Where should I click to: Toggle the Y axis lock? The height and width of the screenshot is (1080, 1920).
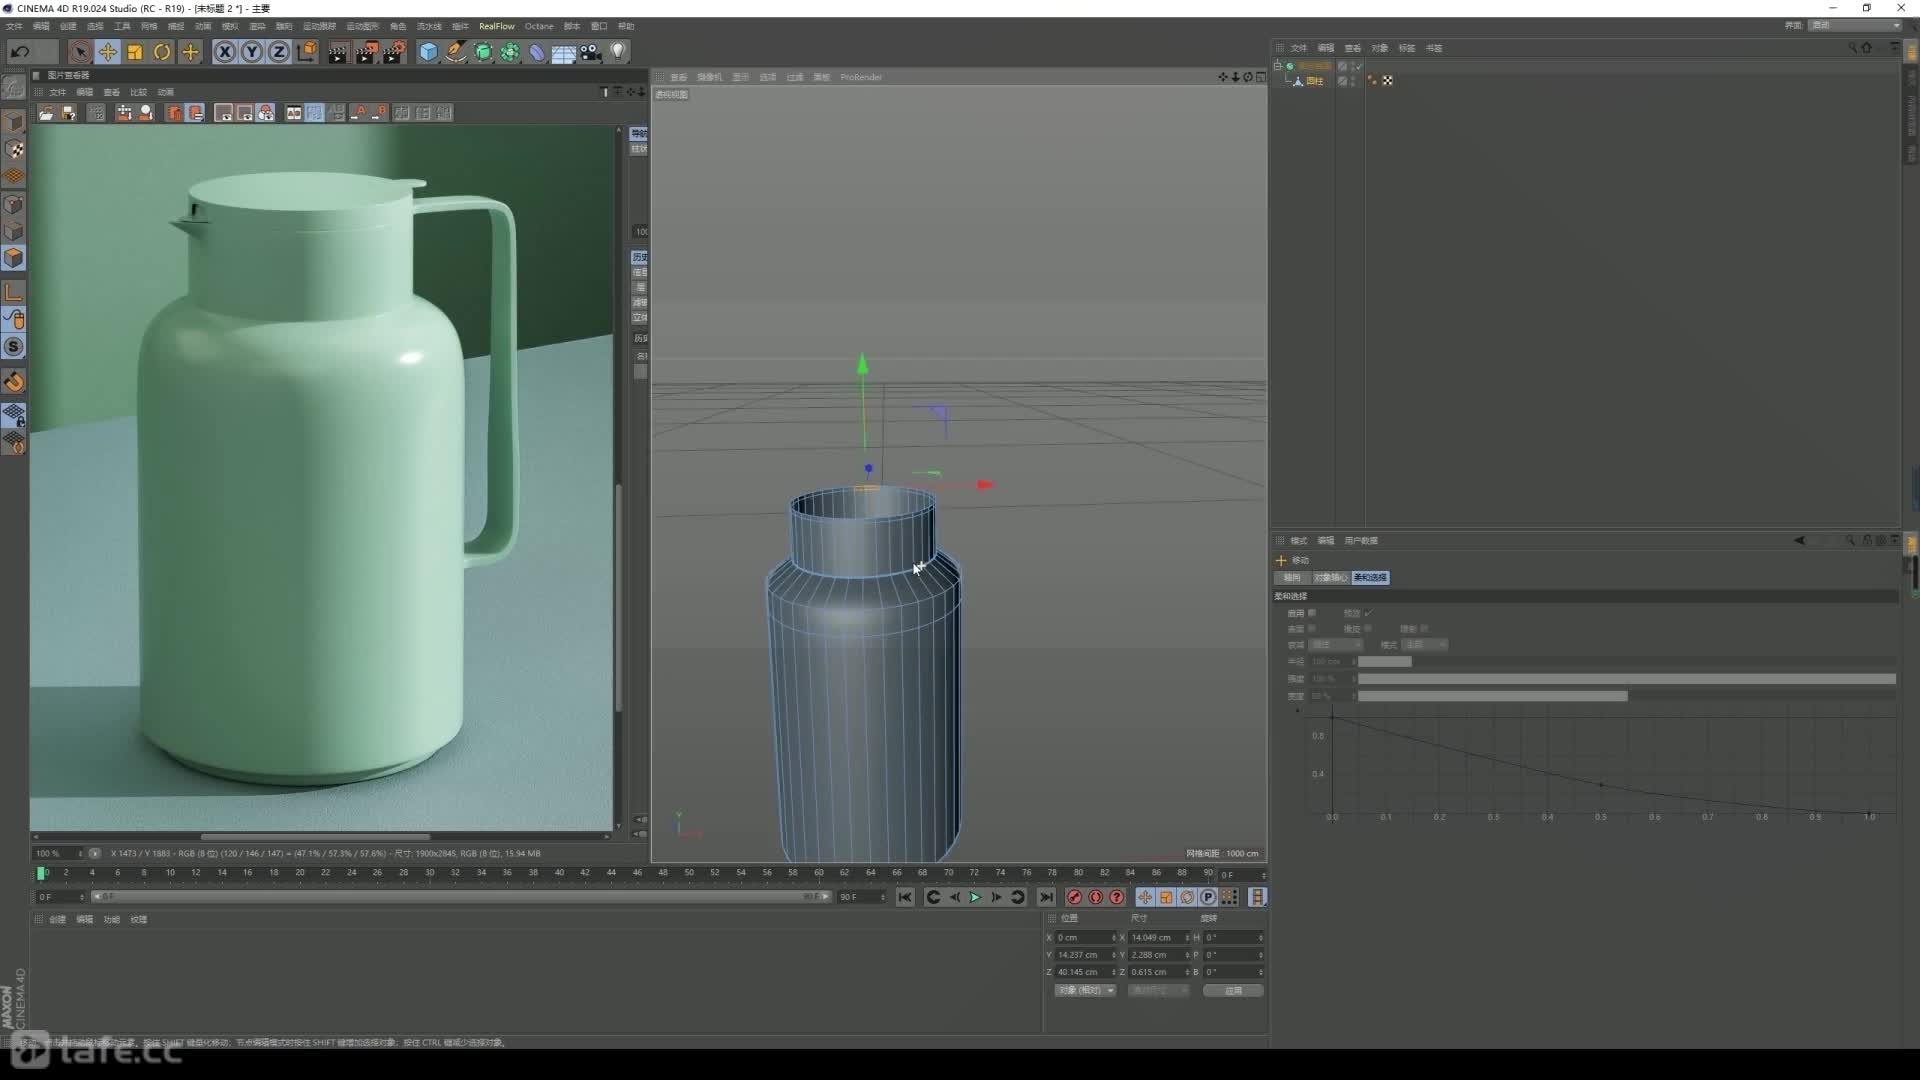[252, 52]
